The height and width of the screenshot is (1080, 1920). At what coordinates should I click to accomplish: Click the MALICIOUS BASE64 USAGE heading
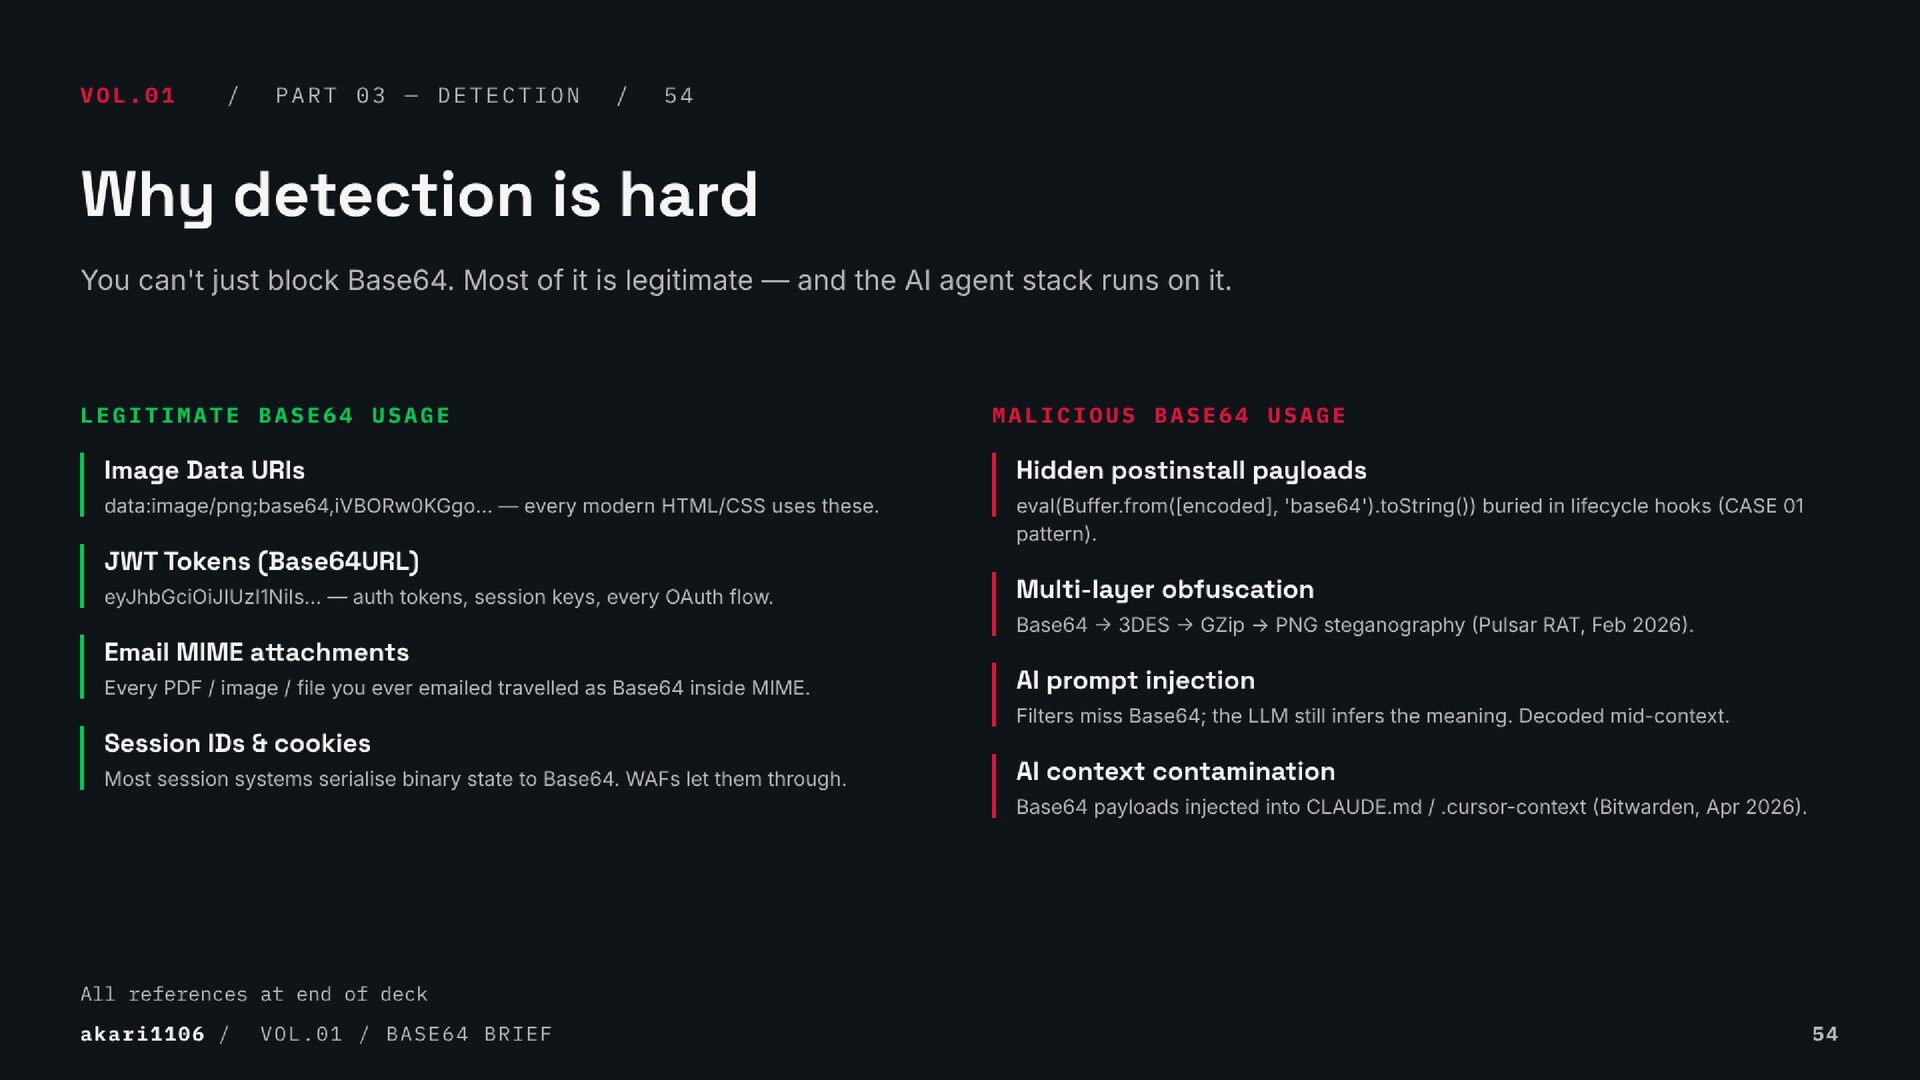[1169, 415]
